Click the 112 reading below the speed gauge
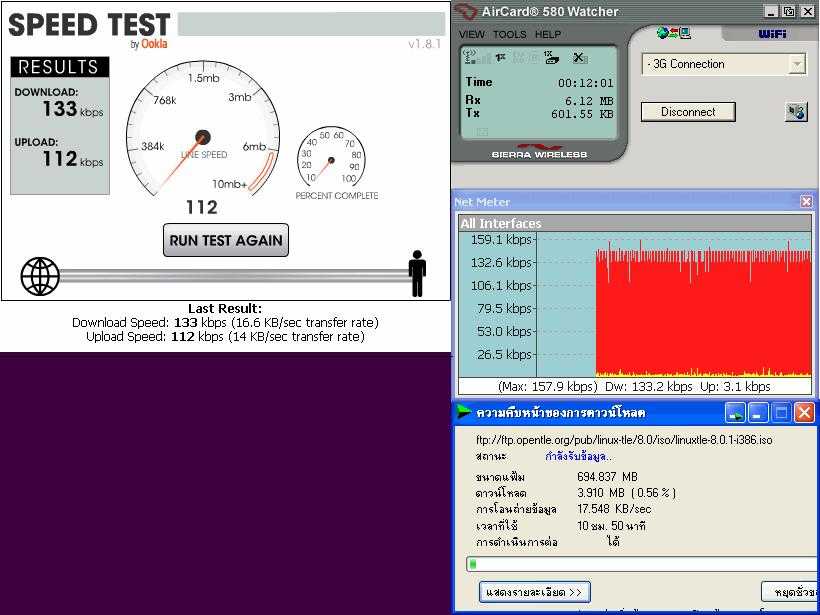This screenshot has width=820, height=615. coord(202,208)
